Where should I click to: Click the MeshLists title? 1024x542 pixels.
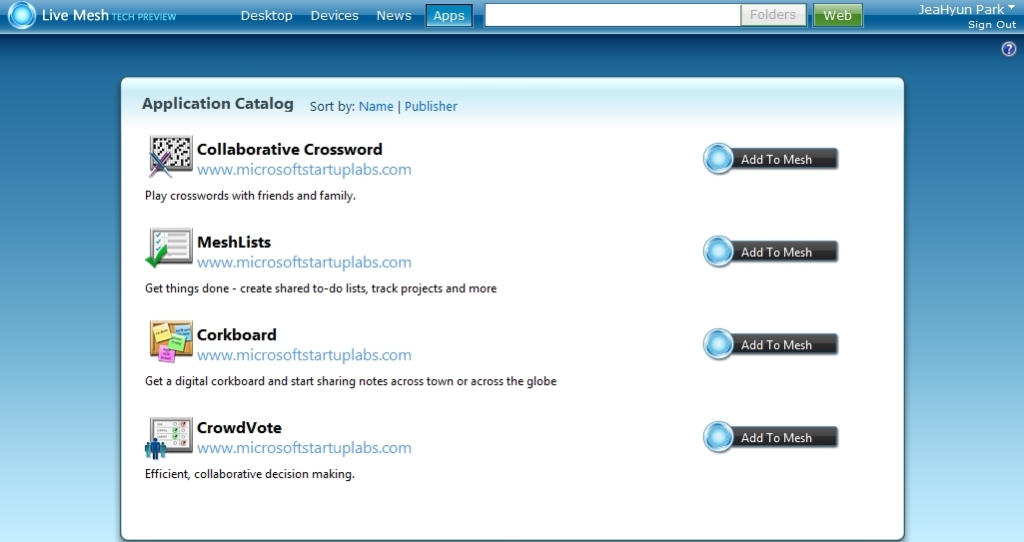pos(234,242)
